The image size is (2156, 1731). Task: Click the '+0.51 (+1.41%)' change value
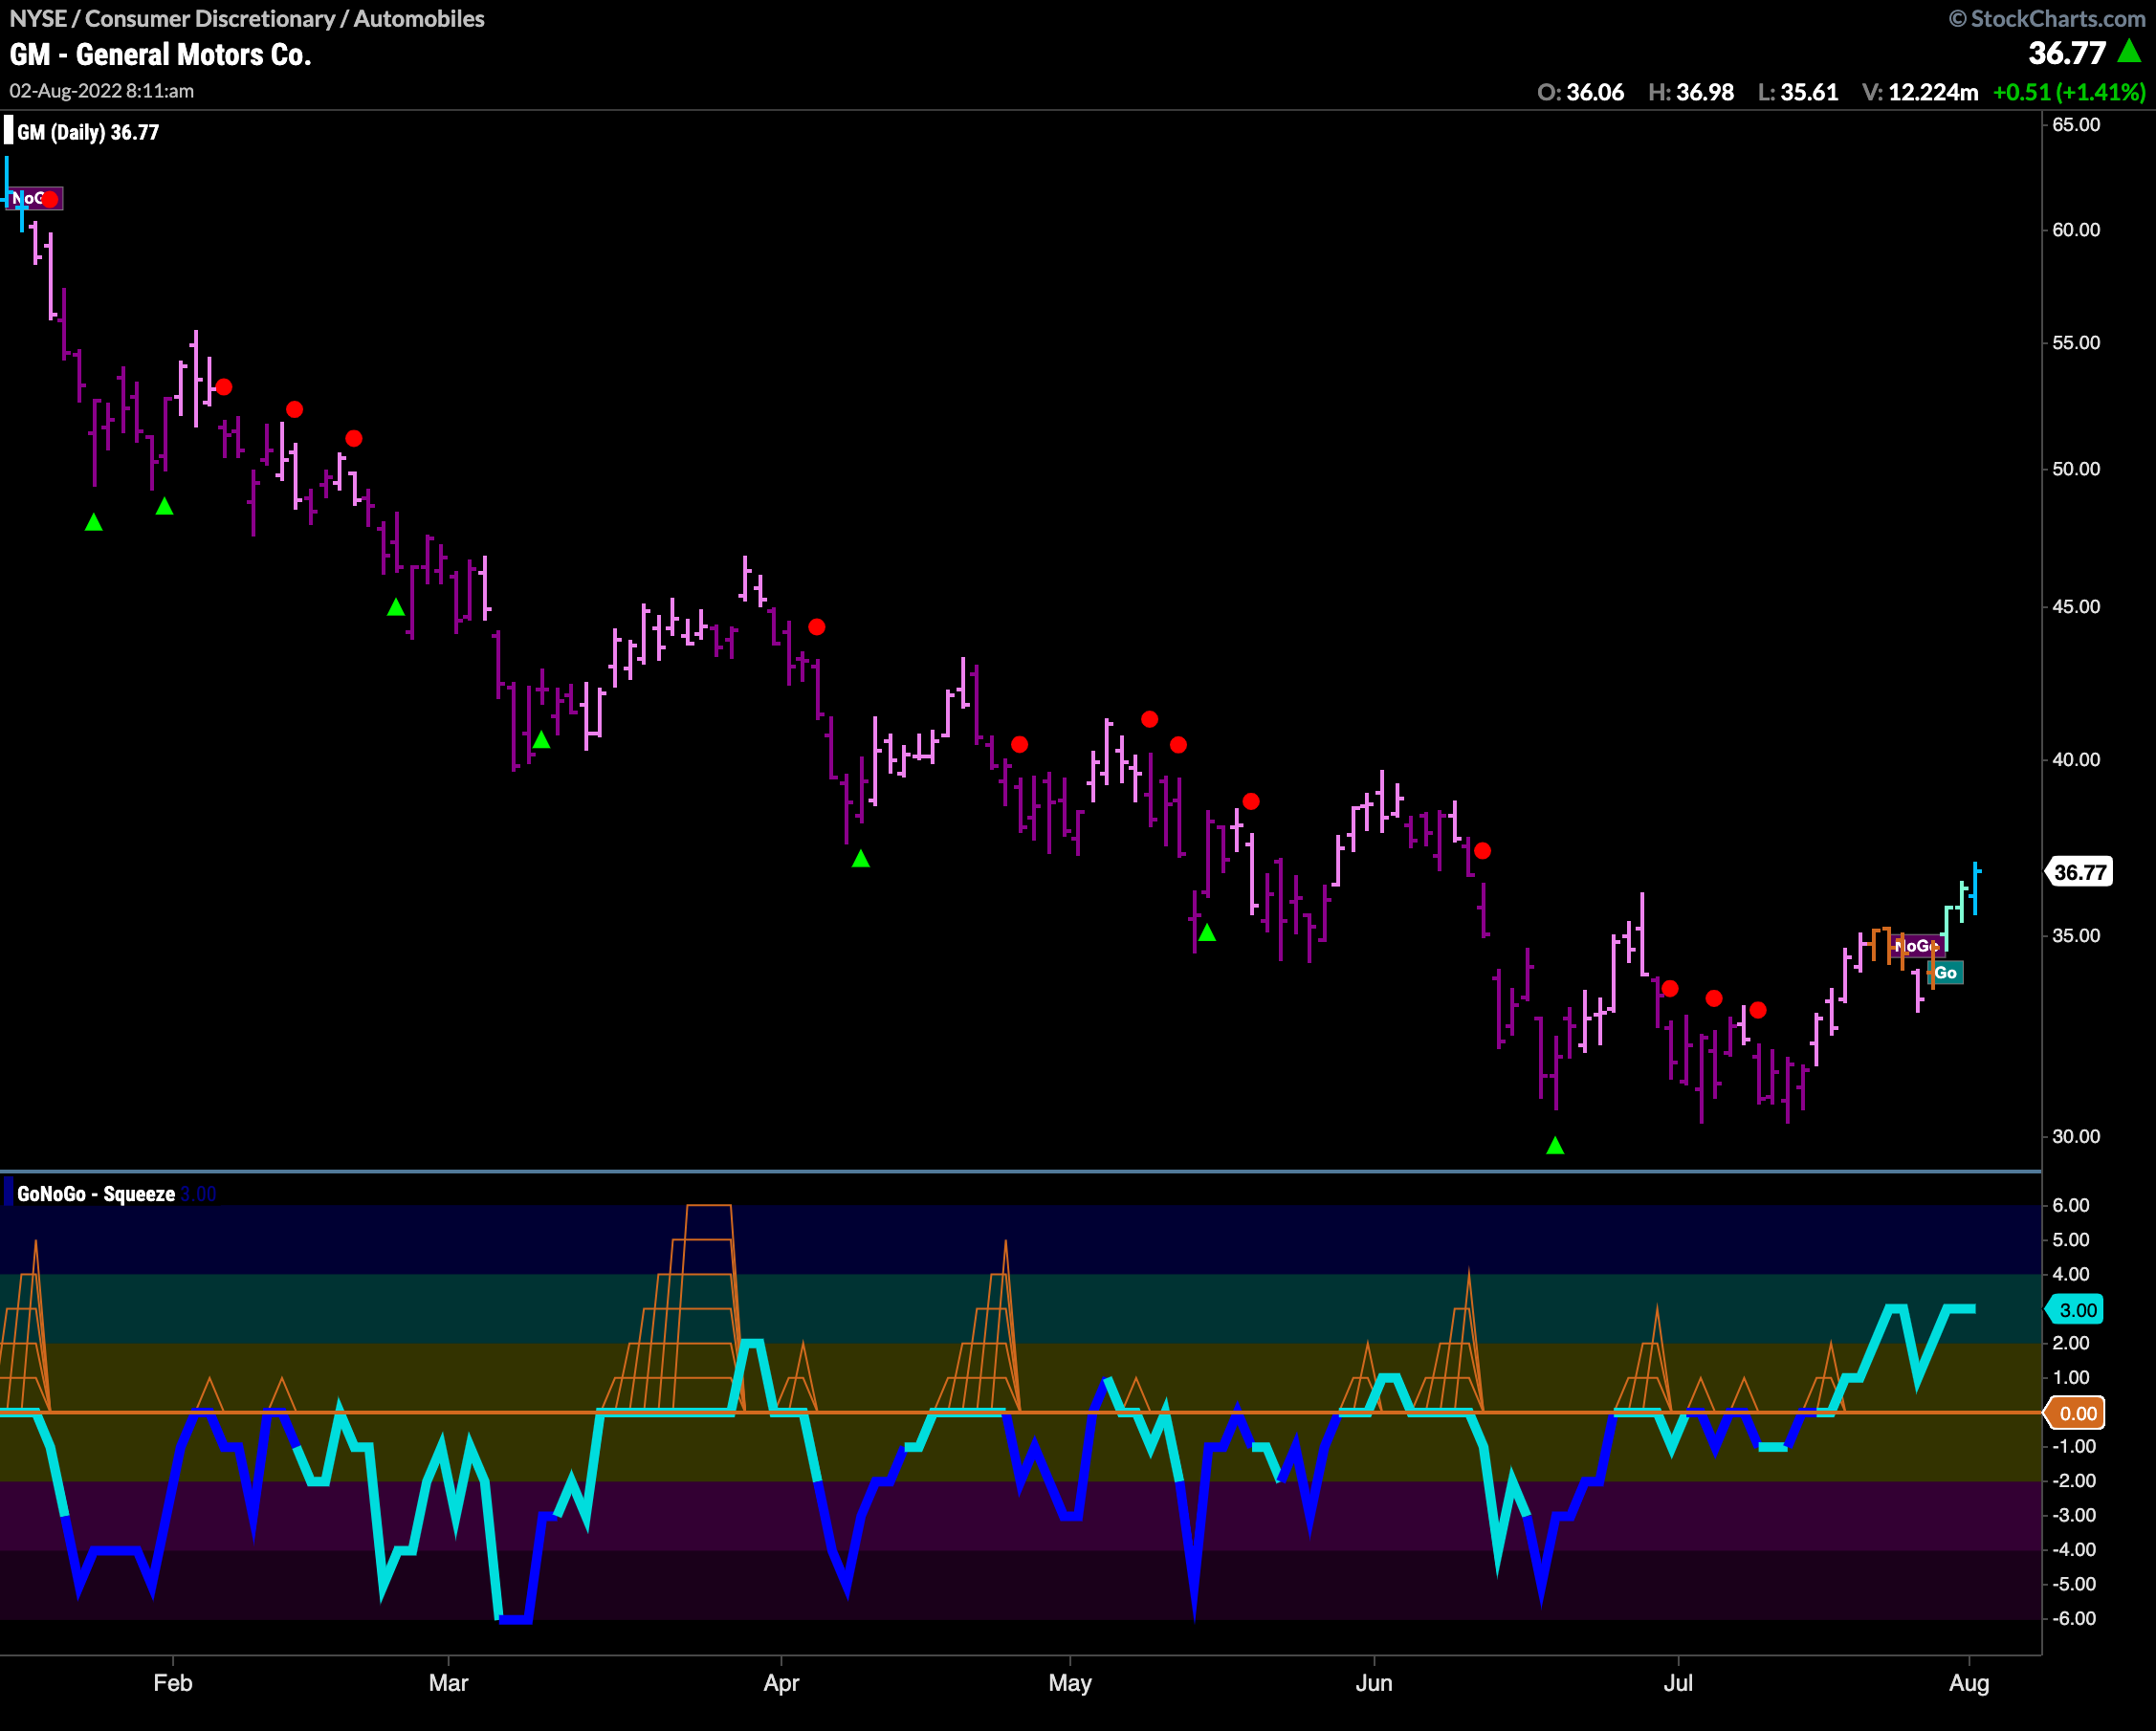(2069, 92)
